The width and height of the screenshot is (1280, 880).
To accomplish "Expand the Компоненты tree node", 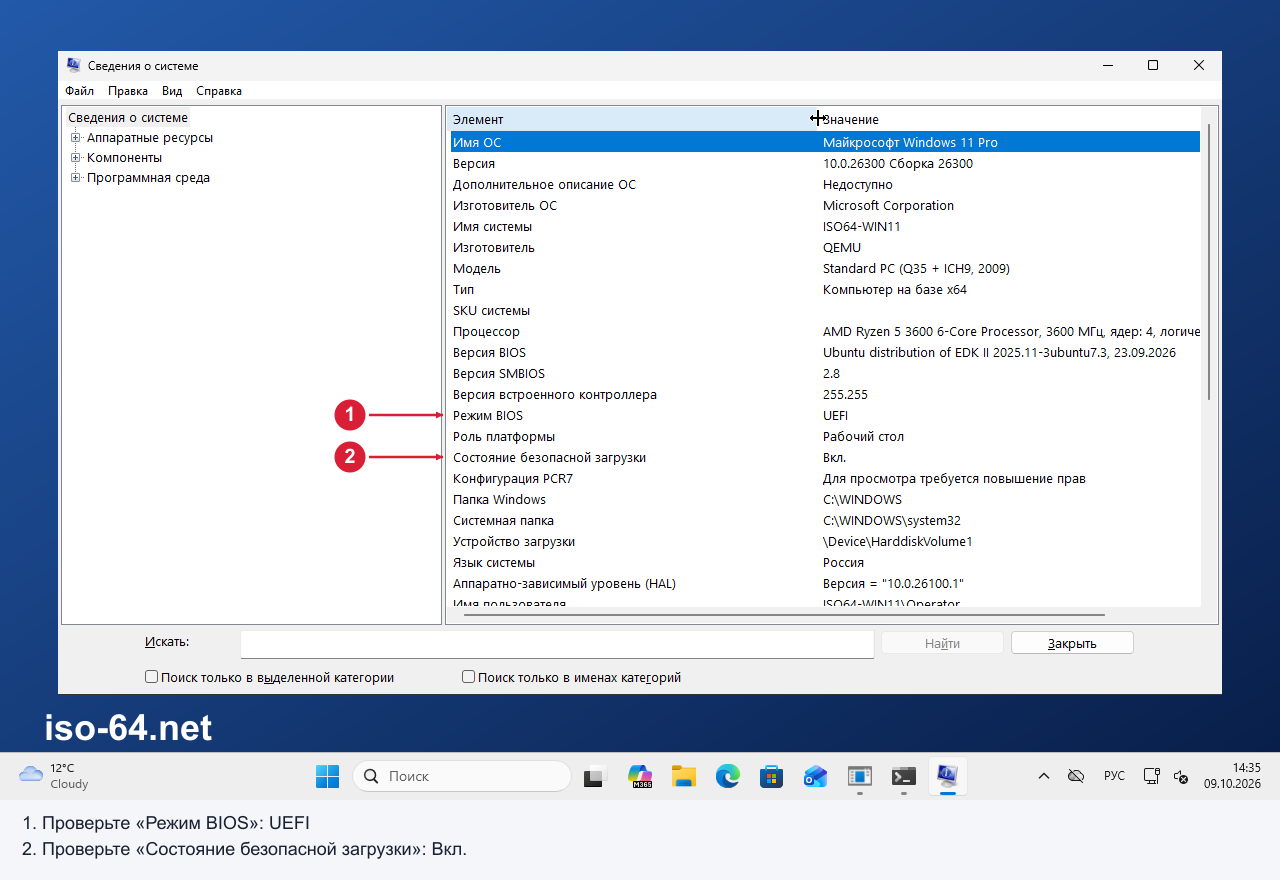I will coord(75,158).
